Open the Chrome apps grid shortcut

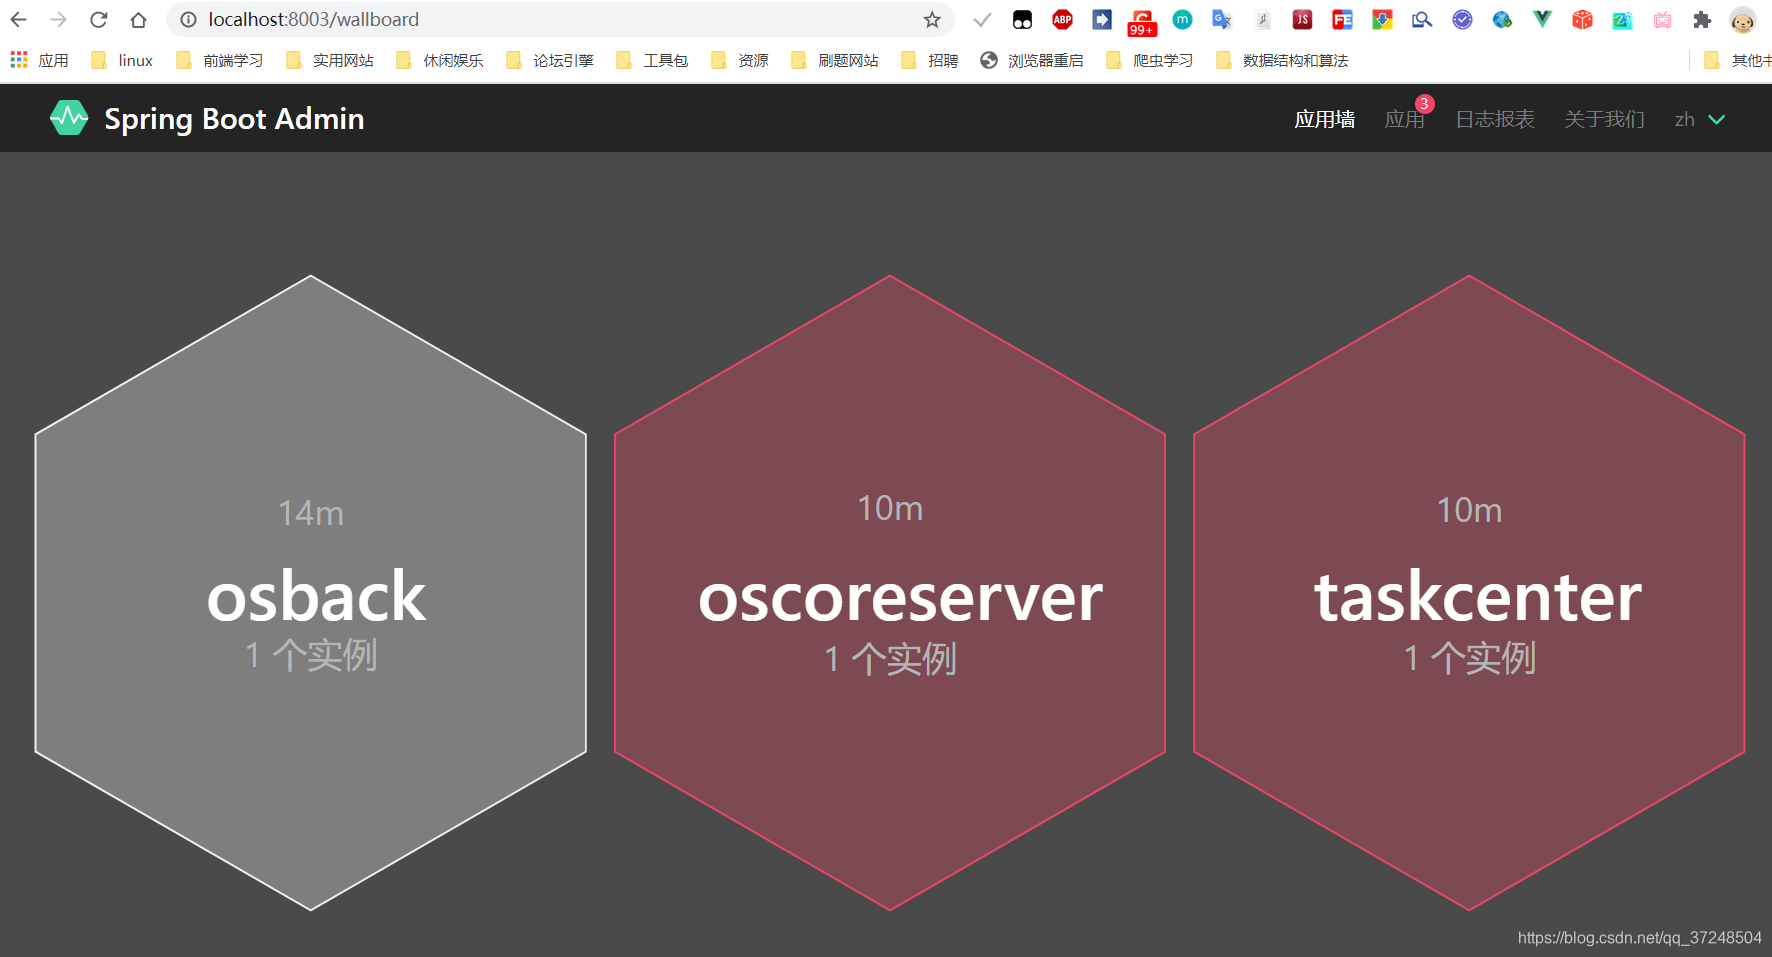coord(19,60)
